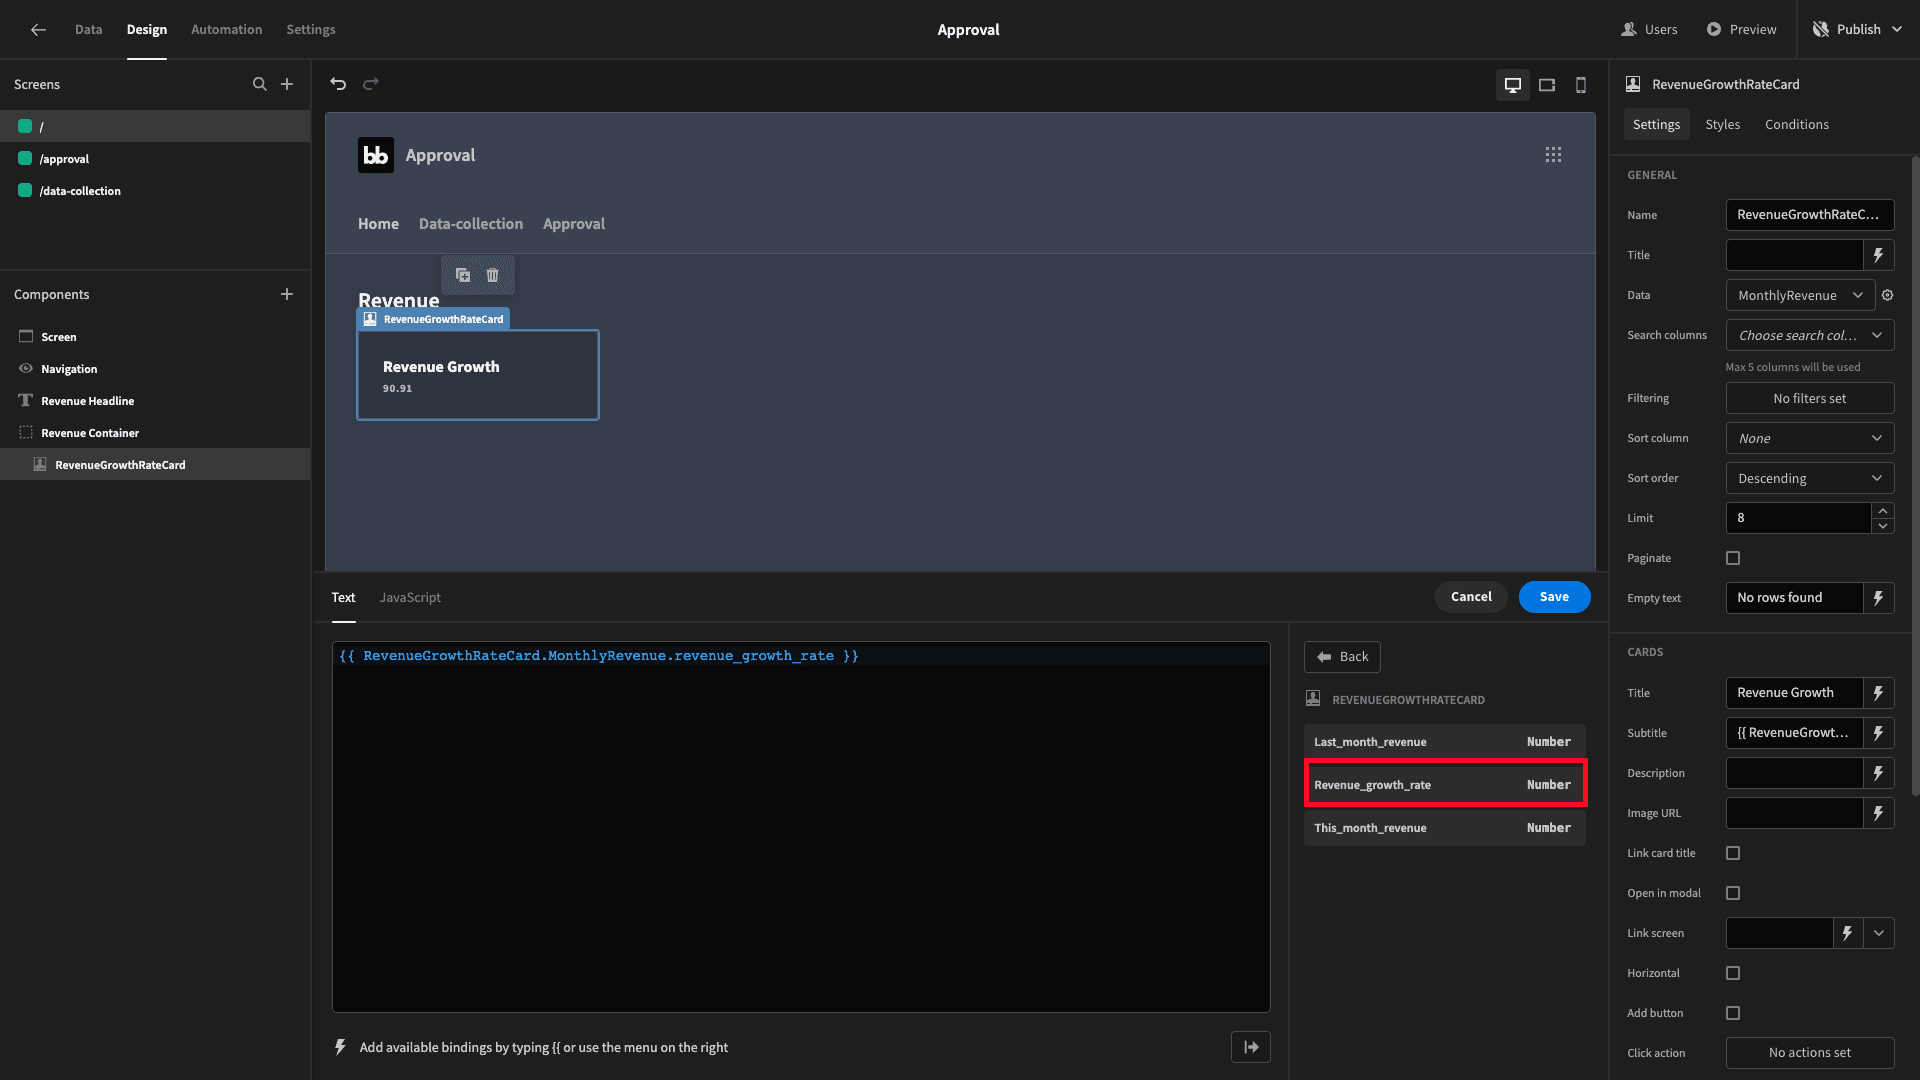Open the Sort order dropdown

pyautogui.click(x=1810, y=478)
